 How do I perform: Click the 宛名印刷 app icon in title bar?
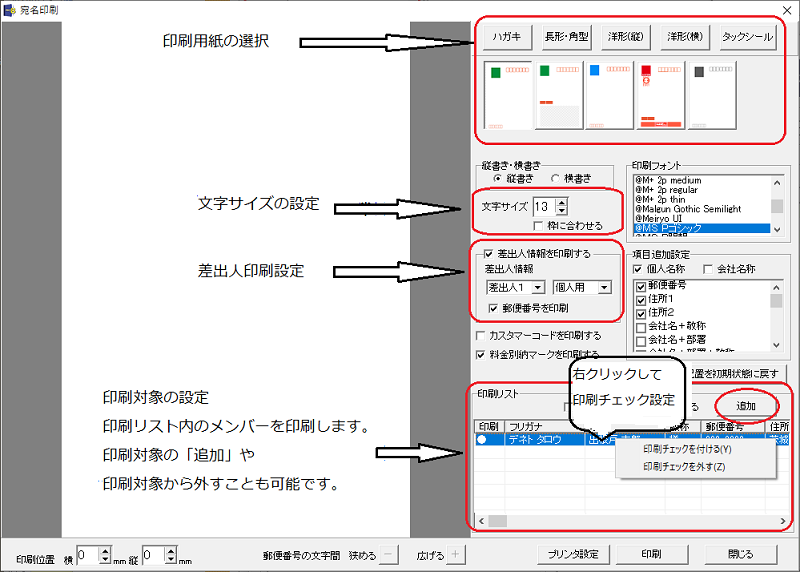click(x=10, y=10)
